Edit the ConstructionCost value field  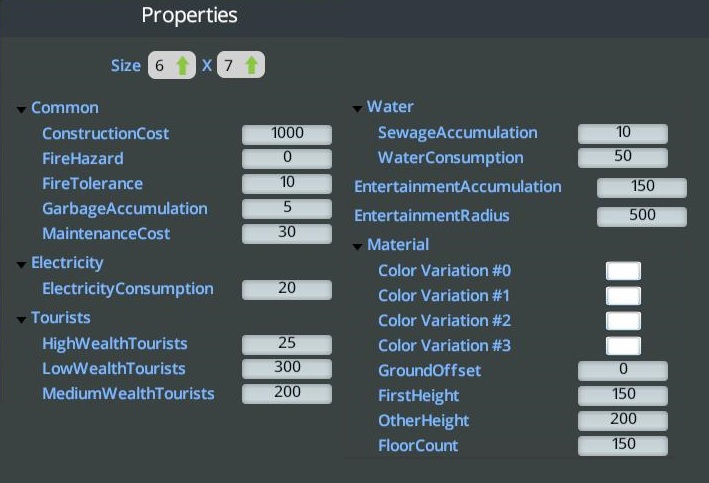click(x=287, y=133)
